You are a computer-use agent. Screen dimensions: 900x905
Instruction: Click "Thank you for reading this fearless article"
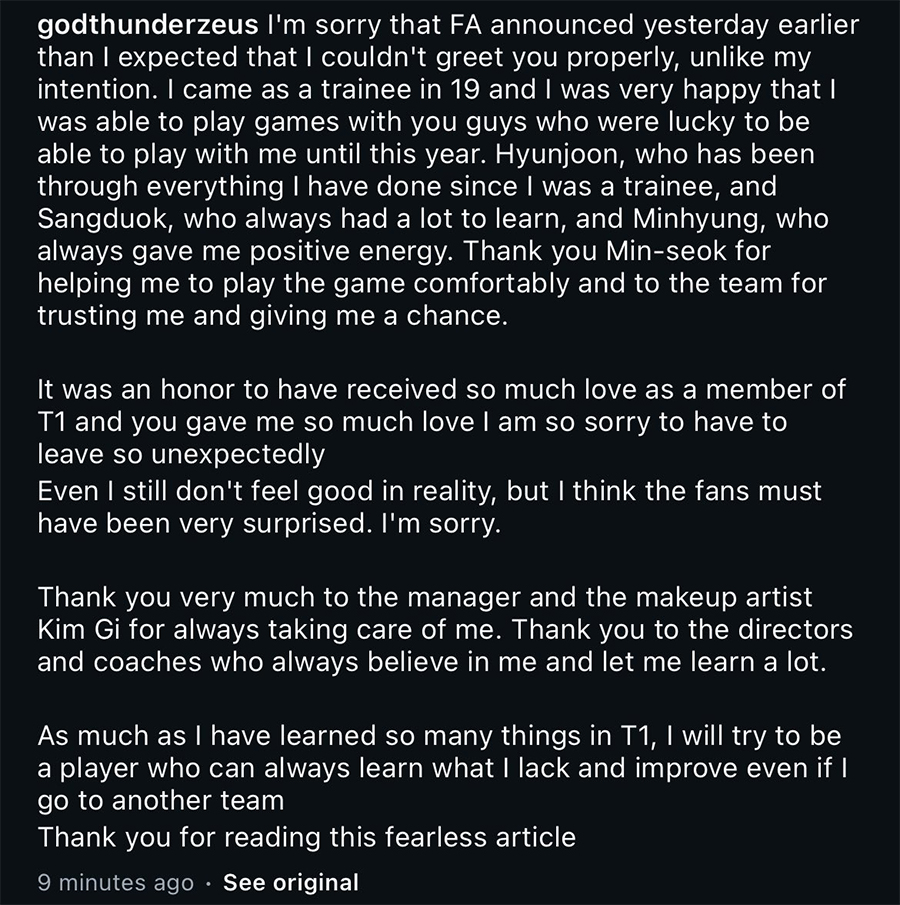[x=306, y=837]
